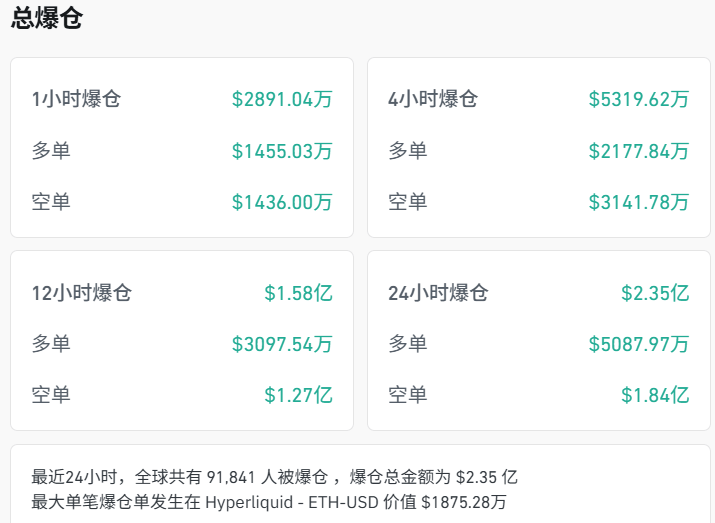Open the 24小时爆仓 card title

click(x=438, y=293)
